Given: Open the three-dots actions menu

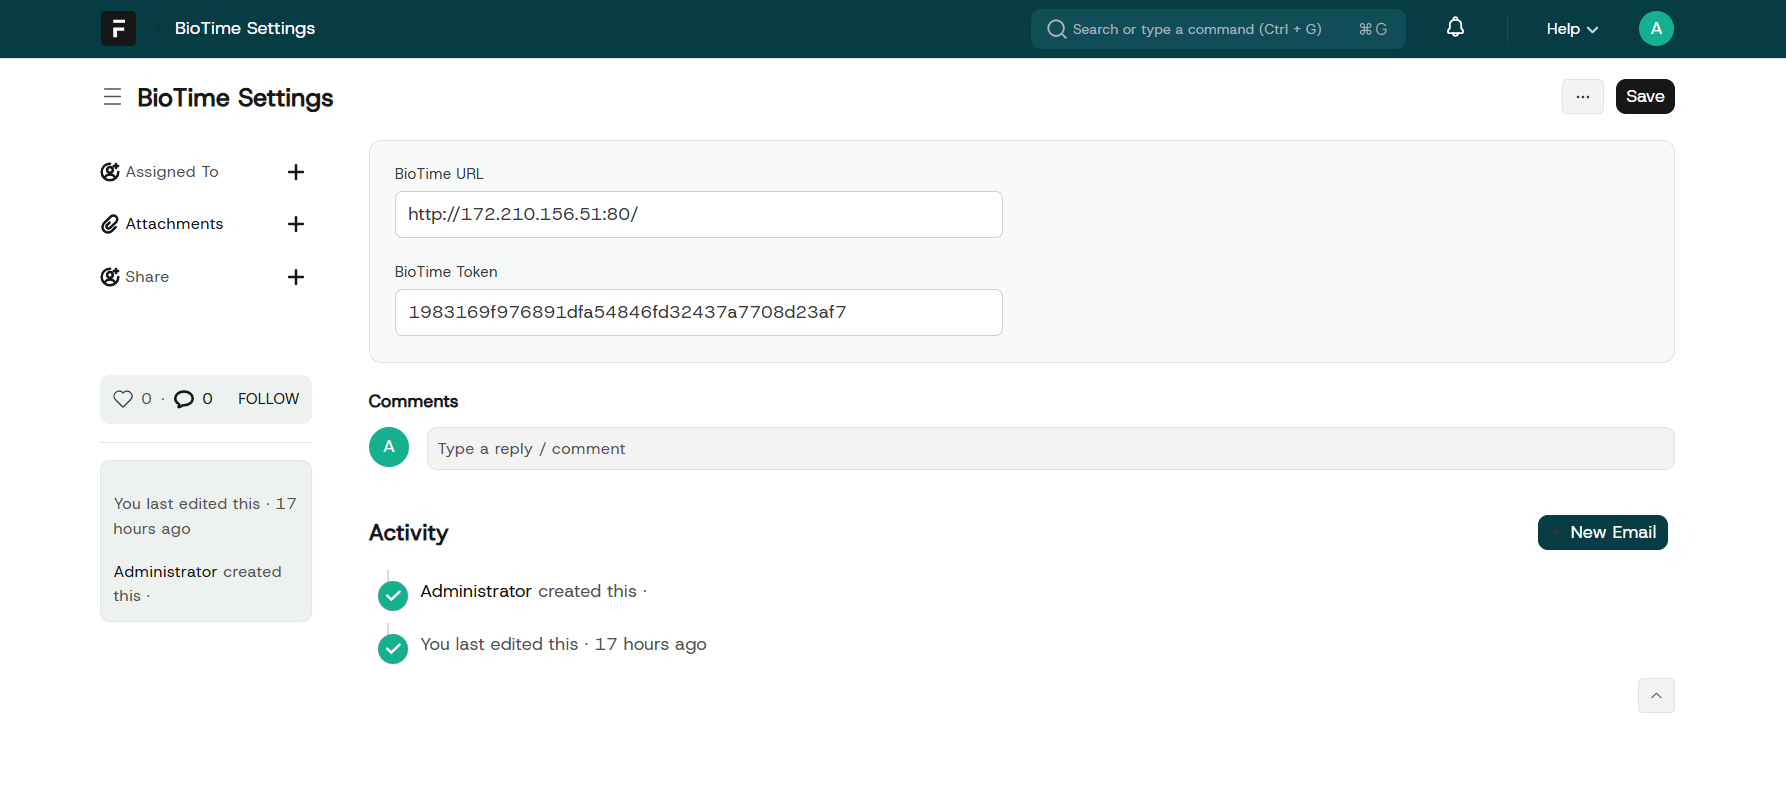Looking at the screenshot, I should click(1582, 97).
